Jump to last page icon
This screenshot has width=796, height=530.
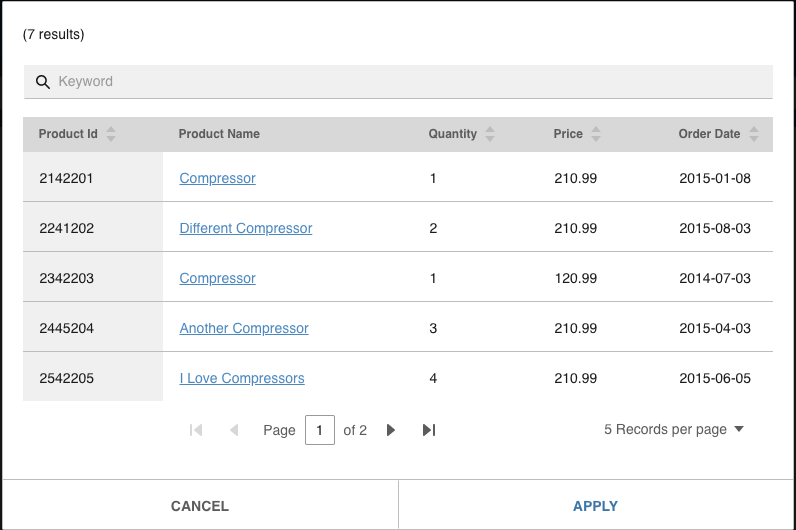(x=429, y=430)
